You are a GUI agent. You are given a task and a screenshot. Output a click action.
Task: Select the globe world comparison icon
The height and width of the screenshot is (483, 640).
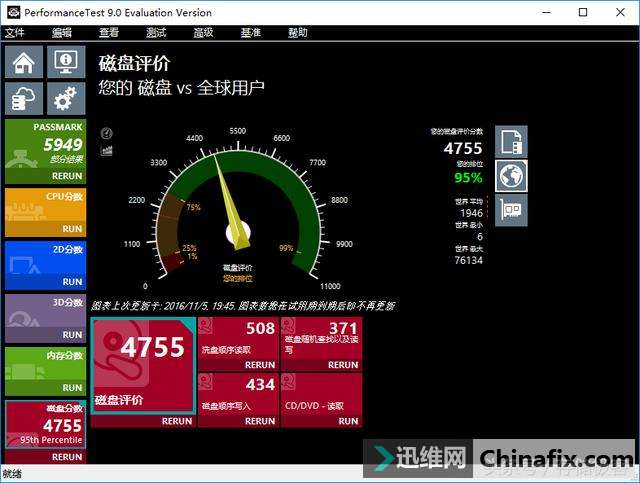[x=511, y=176]
